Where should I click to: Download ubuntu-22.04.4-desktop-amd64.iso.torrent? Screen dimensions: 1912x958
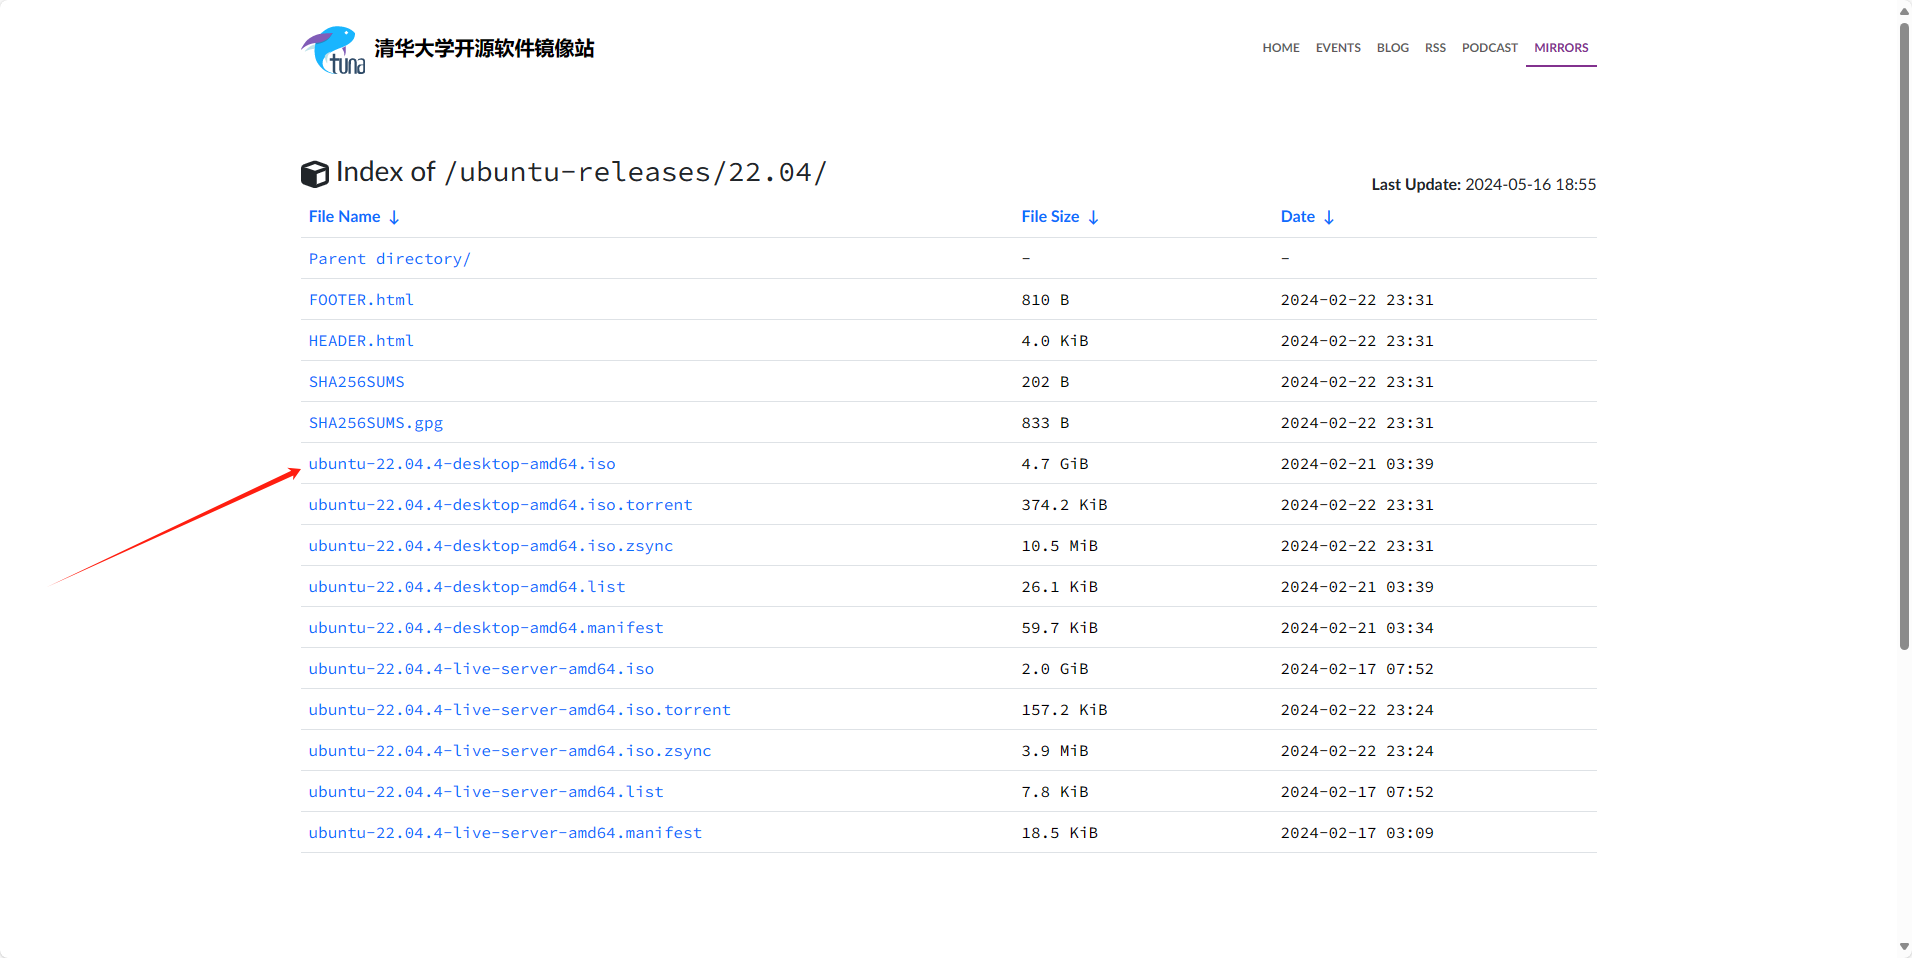point(500,505)
